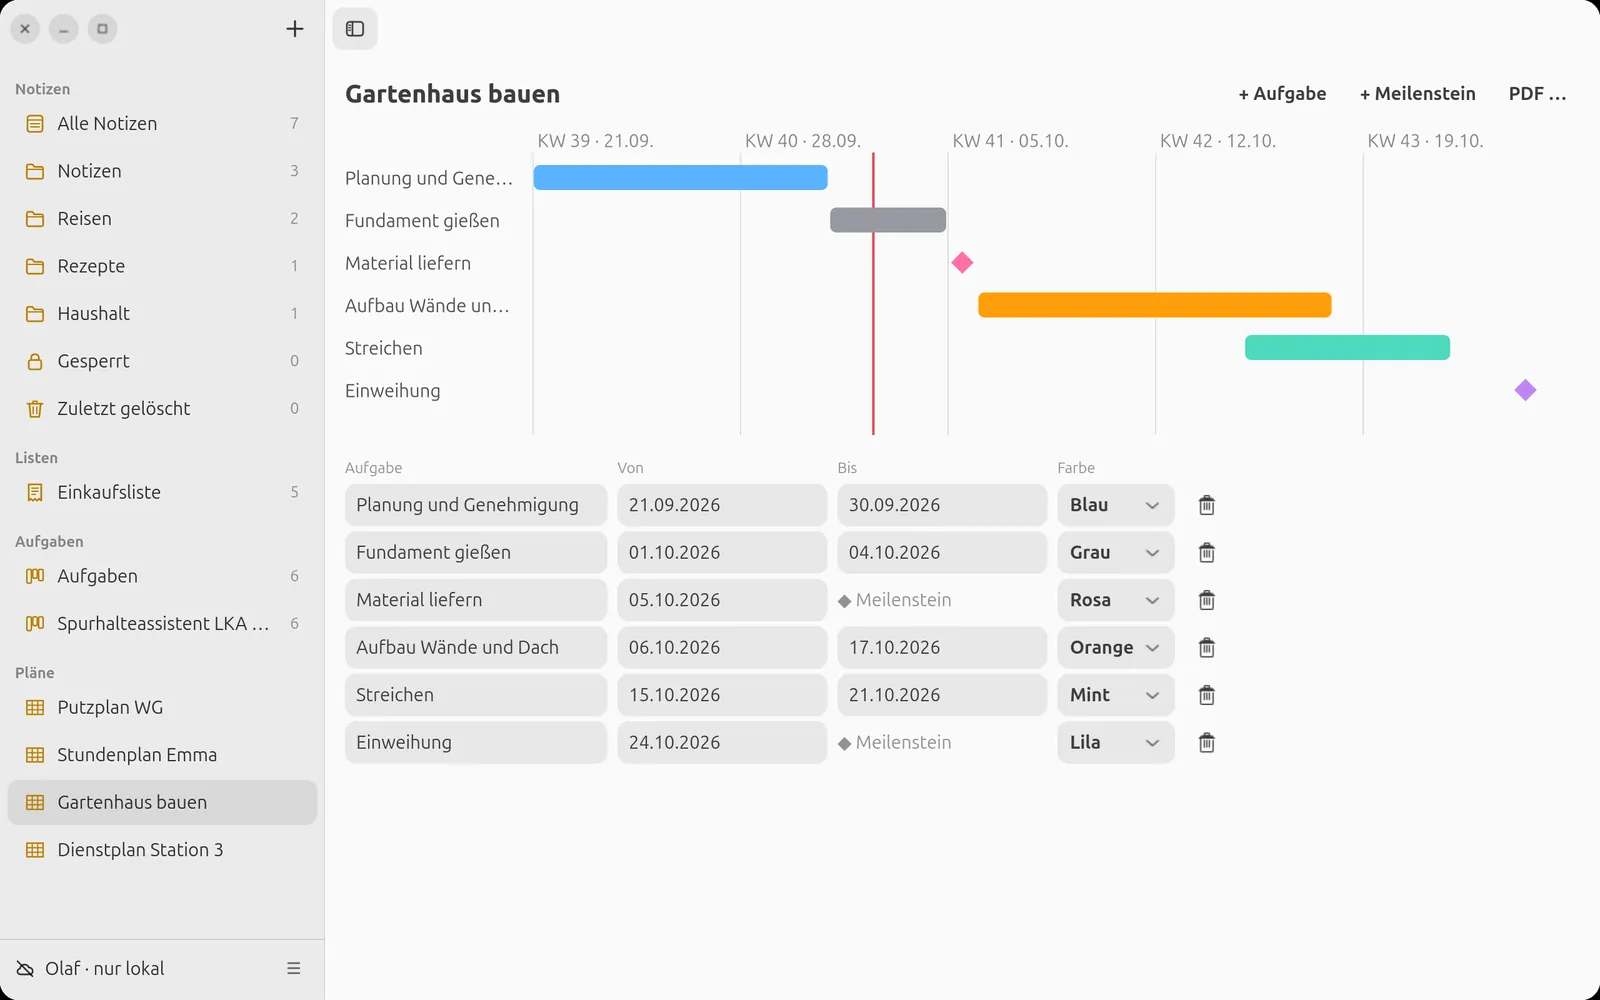This screenshot has height=1000, width=1600.
Task: Click the cloud-off sync icon for Olaf
Action: point(26,968)
